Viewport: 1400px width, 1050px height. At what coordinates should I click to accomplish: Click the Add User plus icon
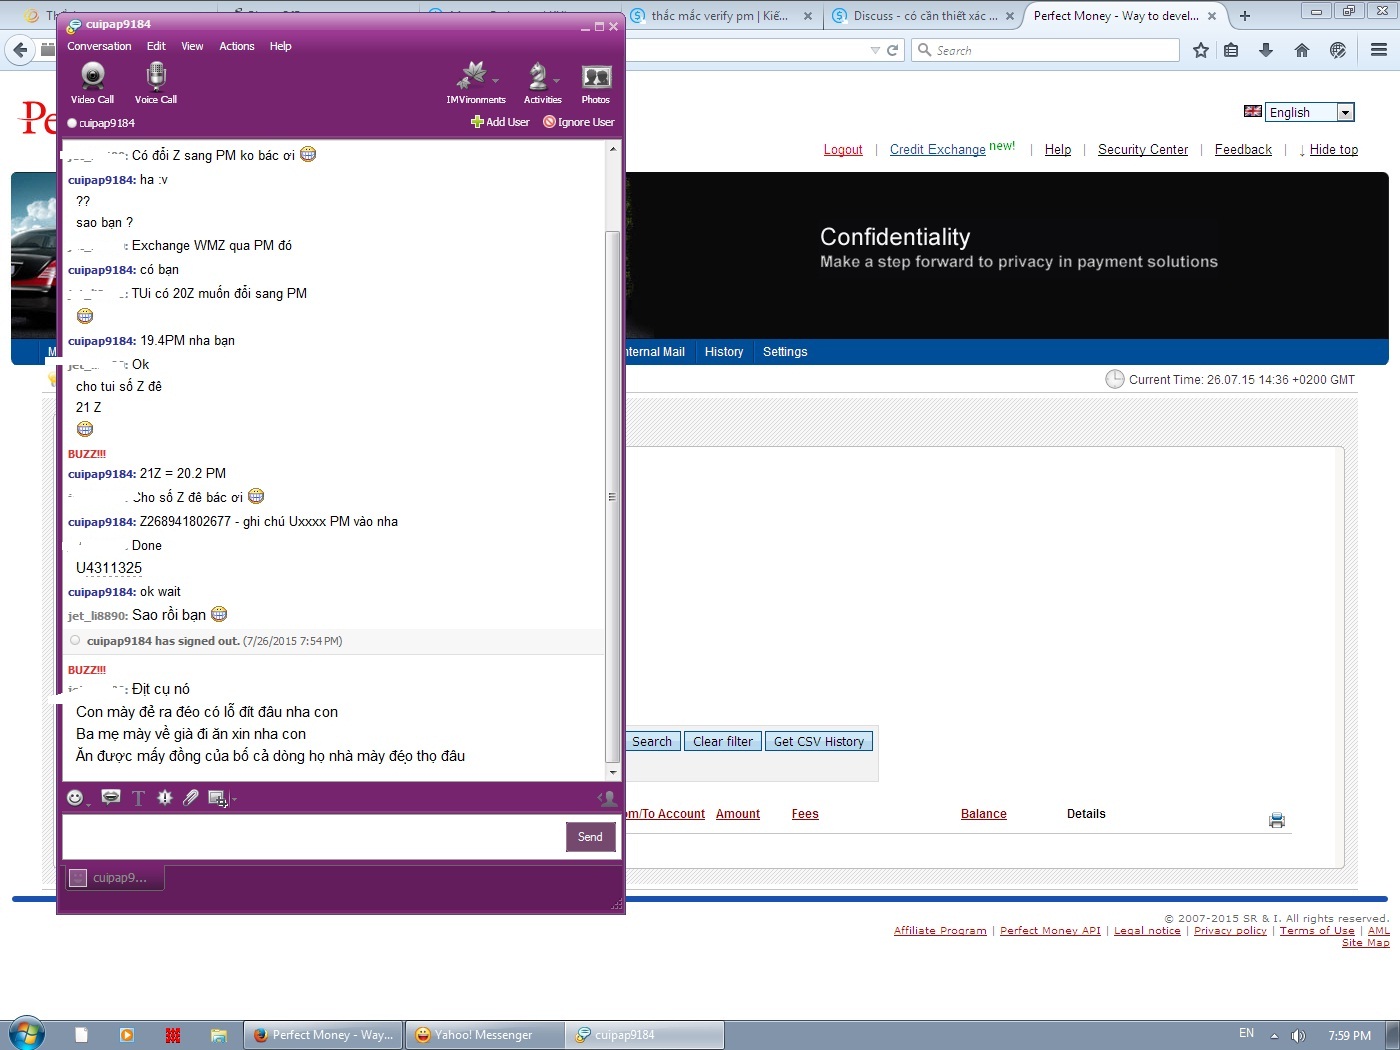[x=477, y=122]
